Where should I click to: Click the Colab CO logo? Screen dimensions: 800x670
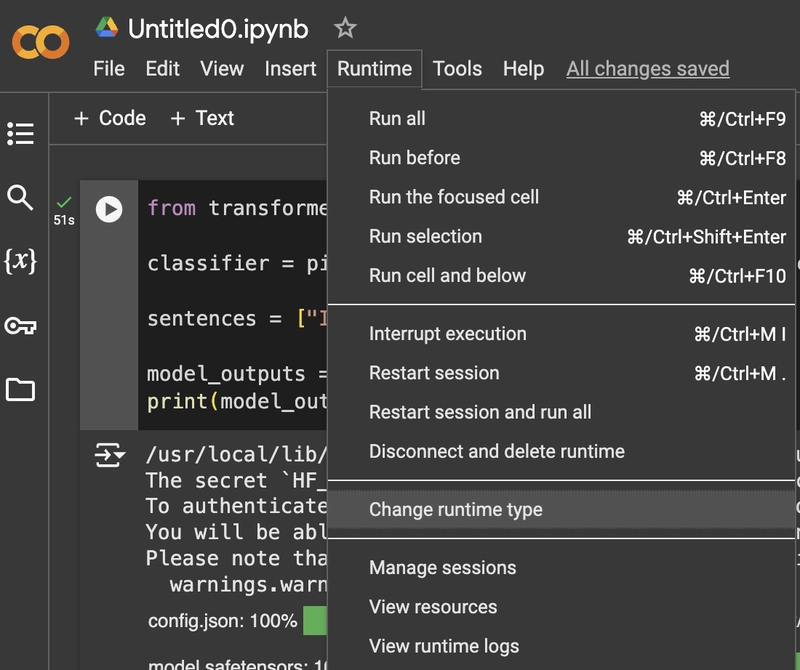tap(41, 42)
